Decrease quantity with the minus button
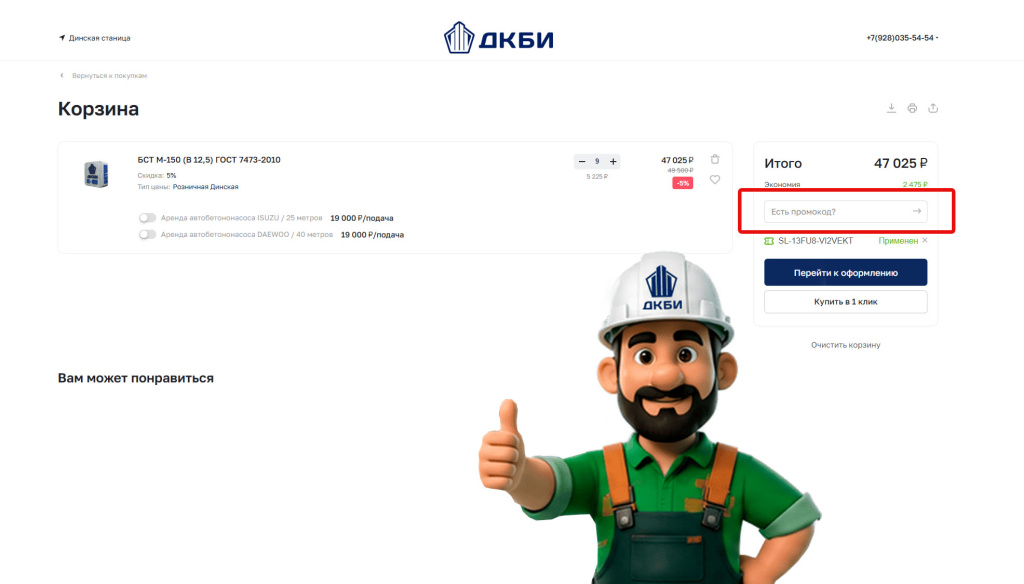 point(582,161)
